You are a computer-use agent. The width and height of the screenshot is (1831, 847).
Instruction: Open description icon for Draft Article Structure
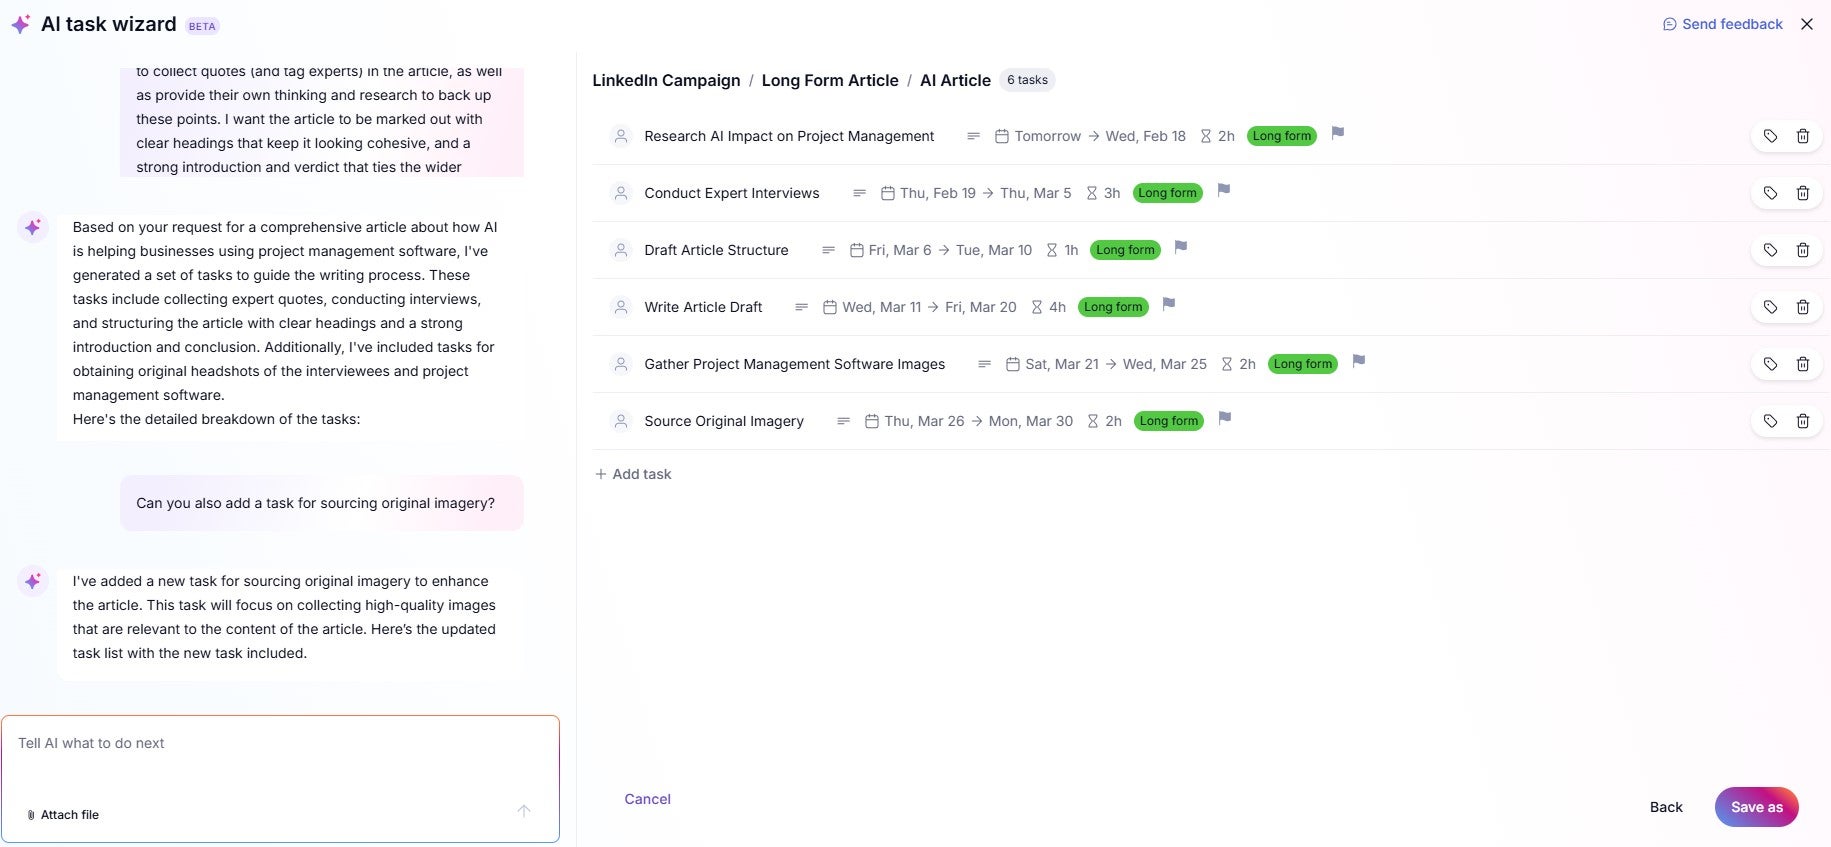pos(828,250)
